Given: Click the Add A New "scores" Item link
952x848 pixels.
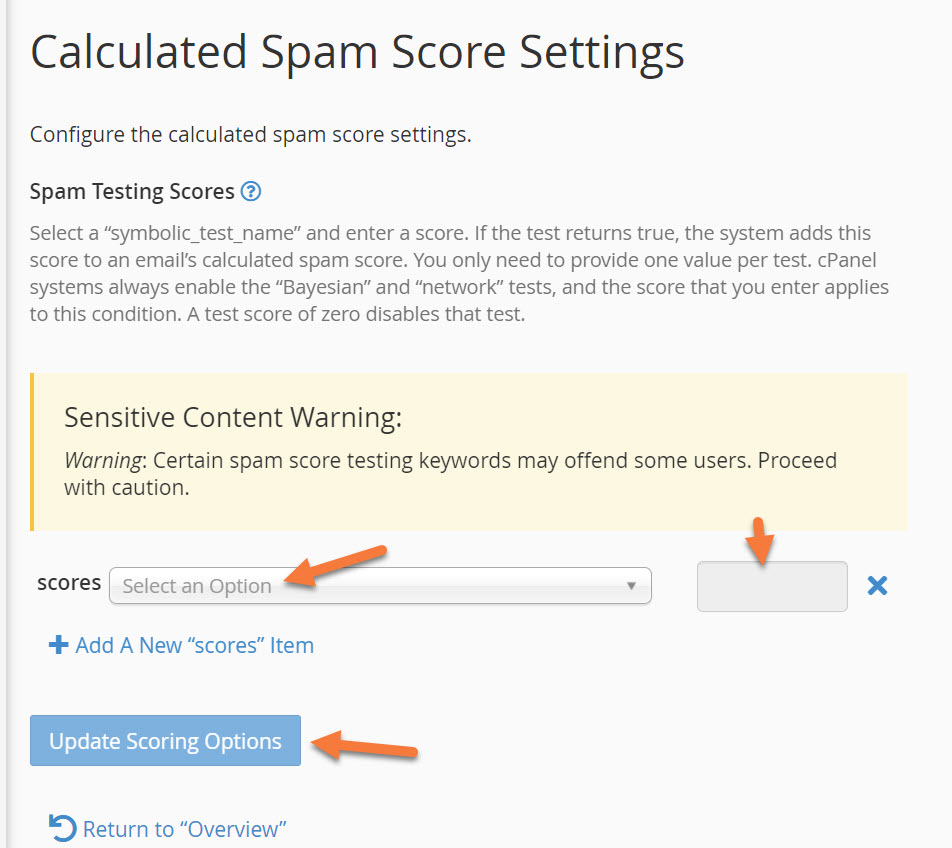Looking at the screenshot, I should tap(194, 645).
